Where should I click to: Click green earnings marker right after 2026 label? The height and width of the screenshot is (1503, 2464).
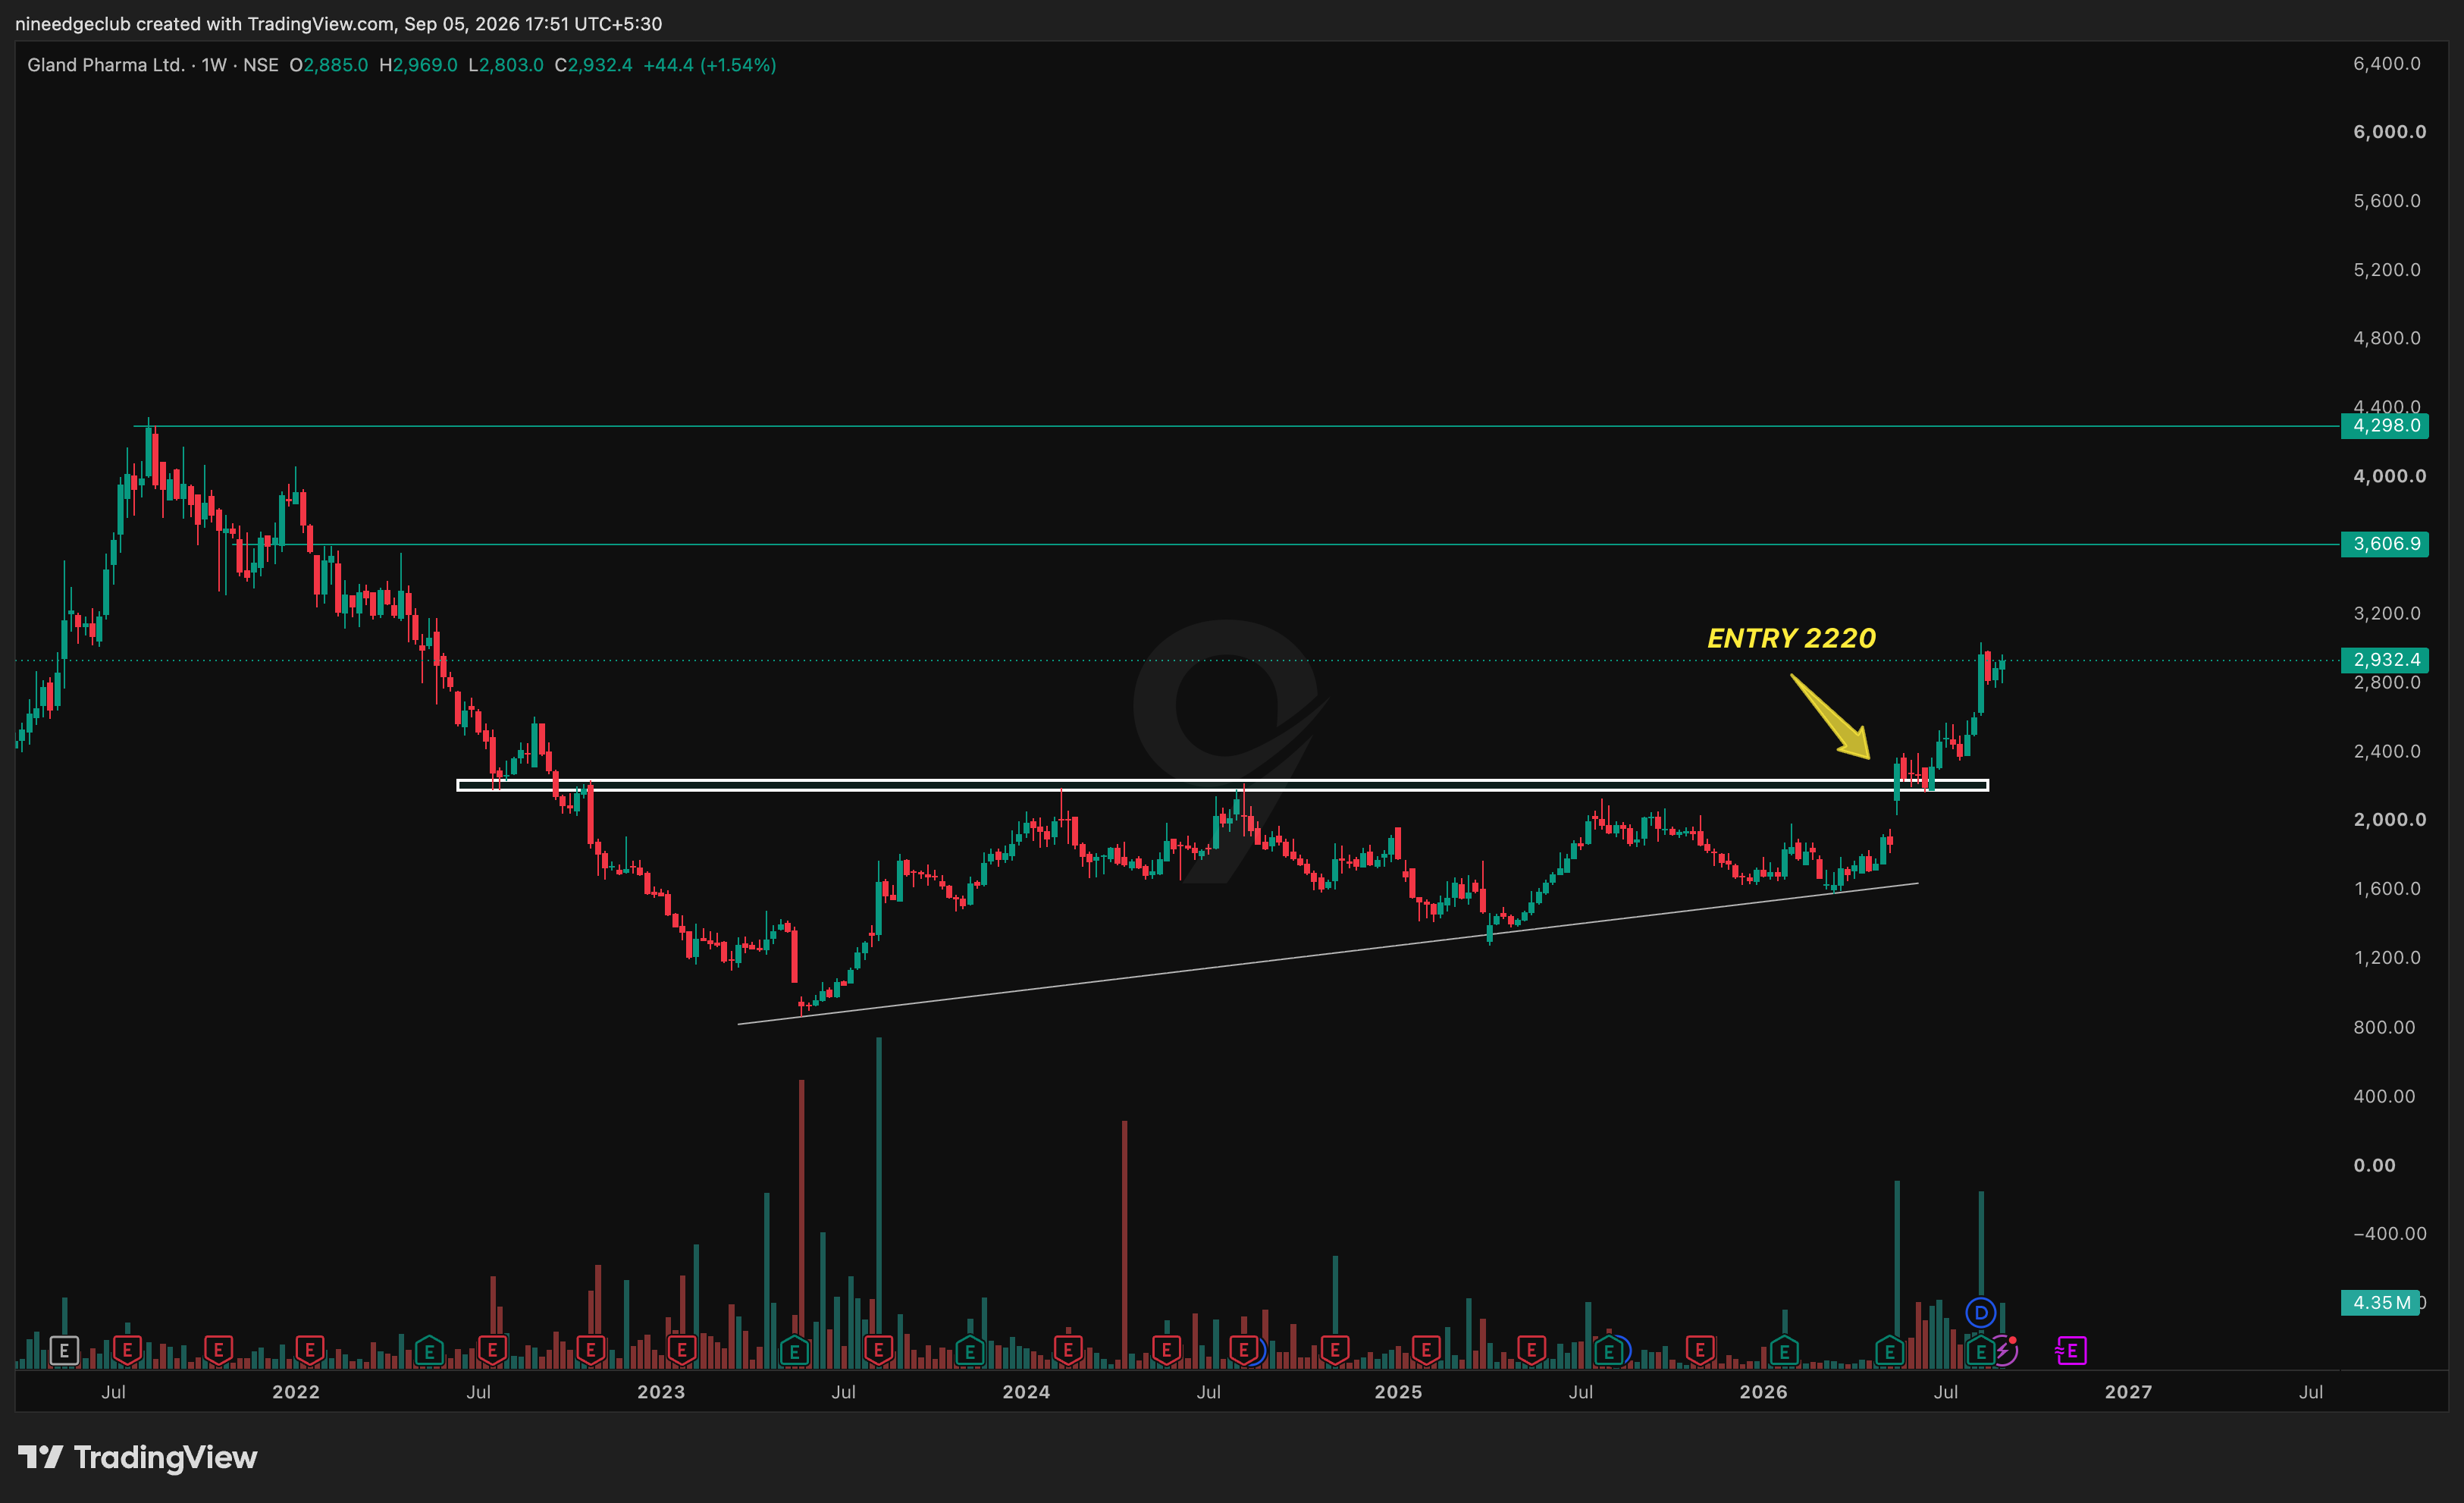click(x=1784, y=1351)
